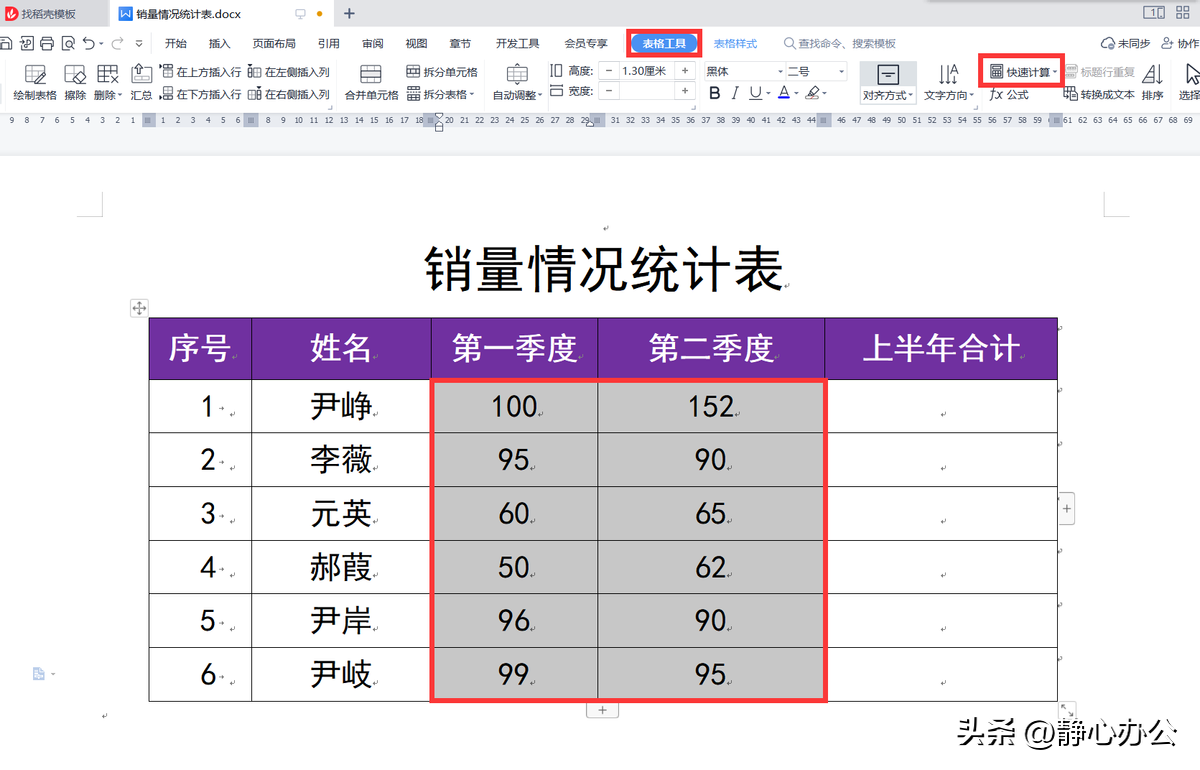
Task: Click the minus button beside 高度 height
Action: pos(608,71)
